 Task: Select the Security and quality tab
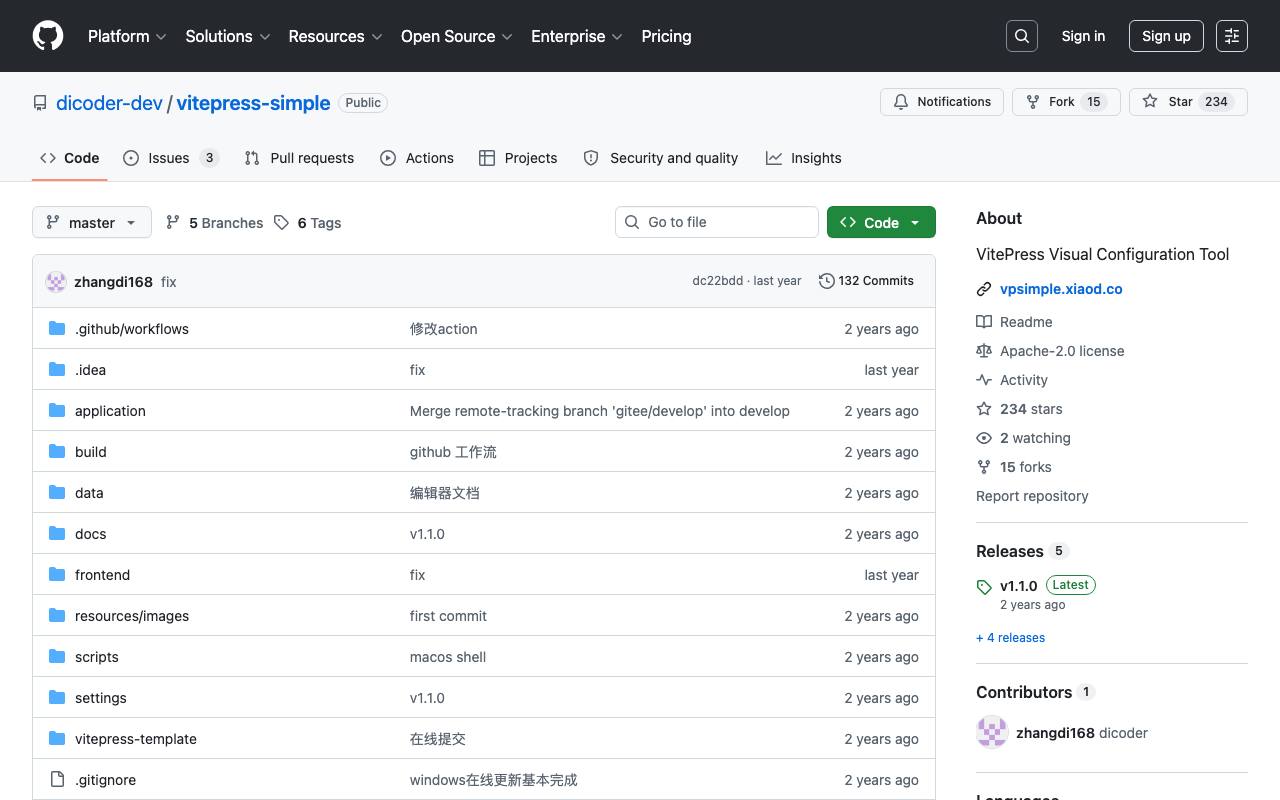[x=661, y=158]
